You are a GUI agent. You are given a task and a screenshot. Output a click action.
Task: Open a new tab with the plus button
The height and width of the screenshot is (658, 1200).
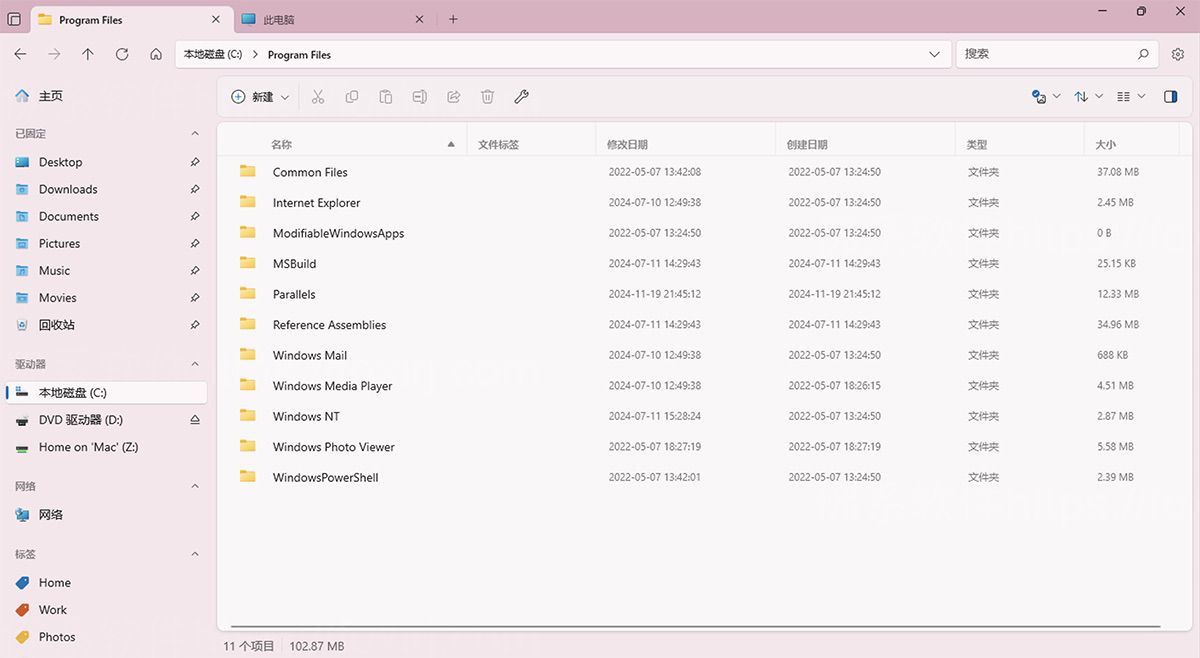[x=454, y=18]
